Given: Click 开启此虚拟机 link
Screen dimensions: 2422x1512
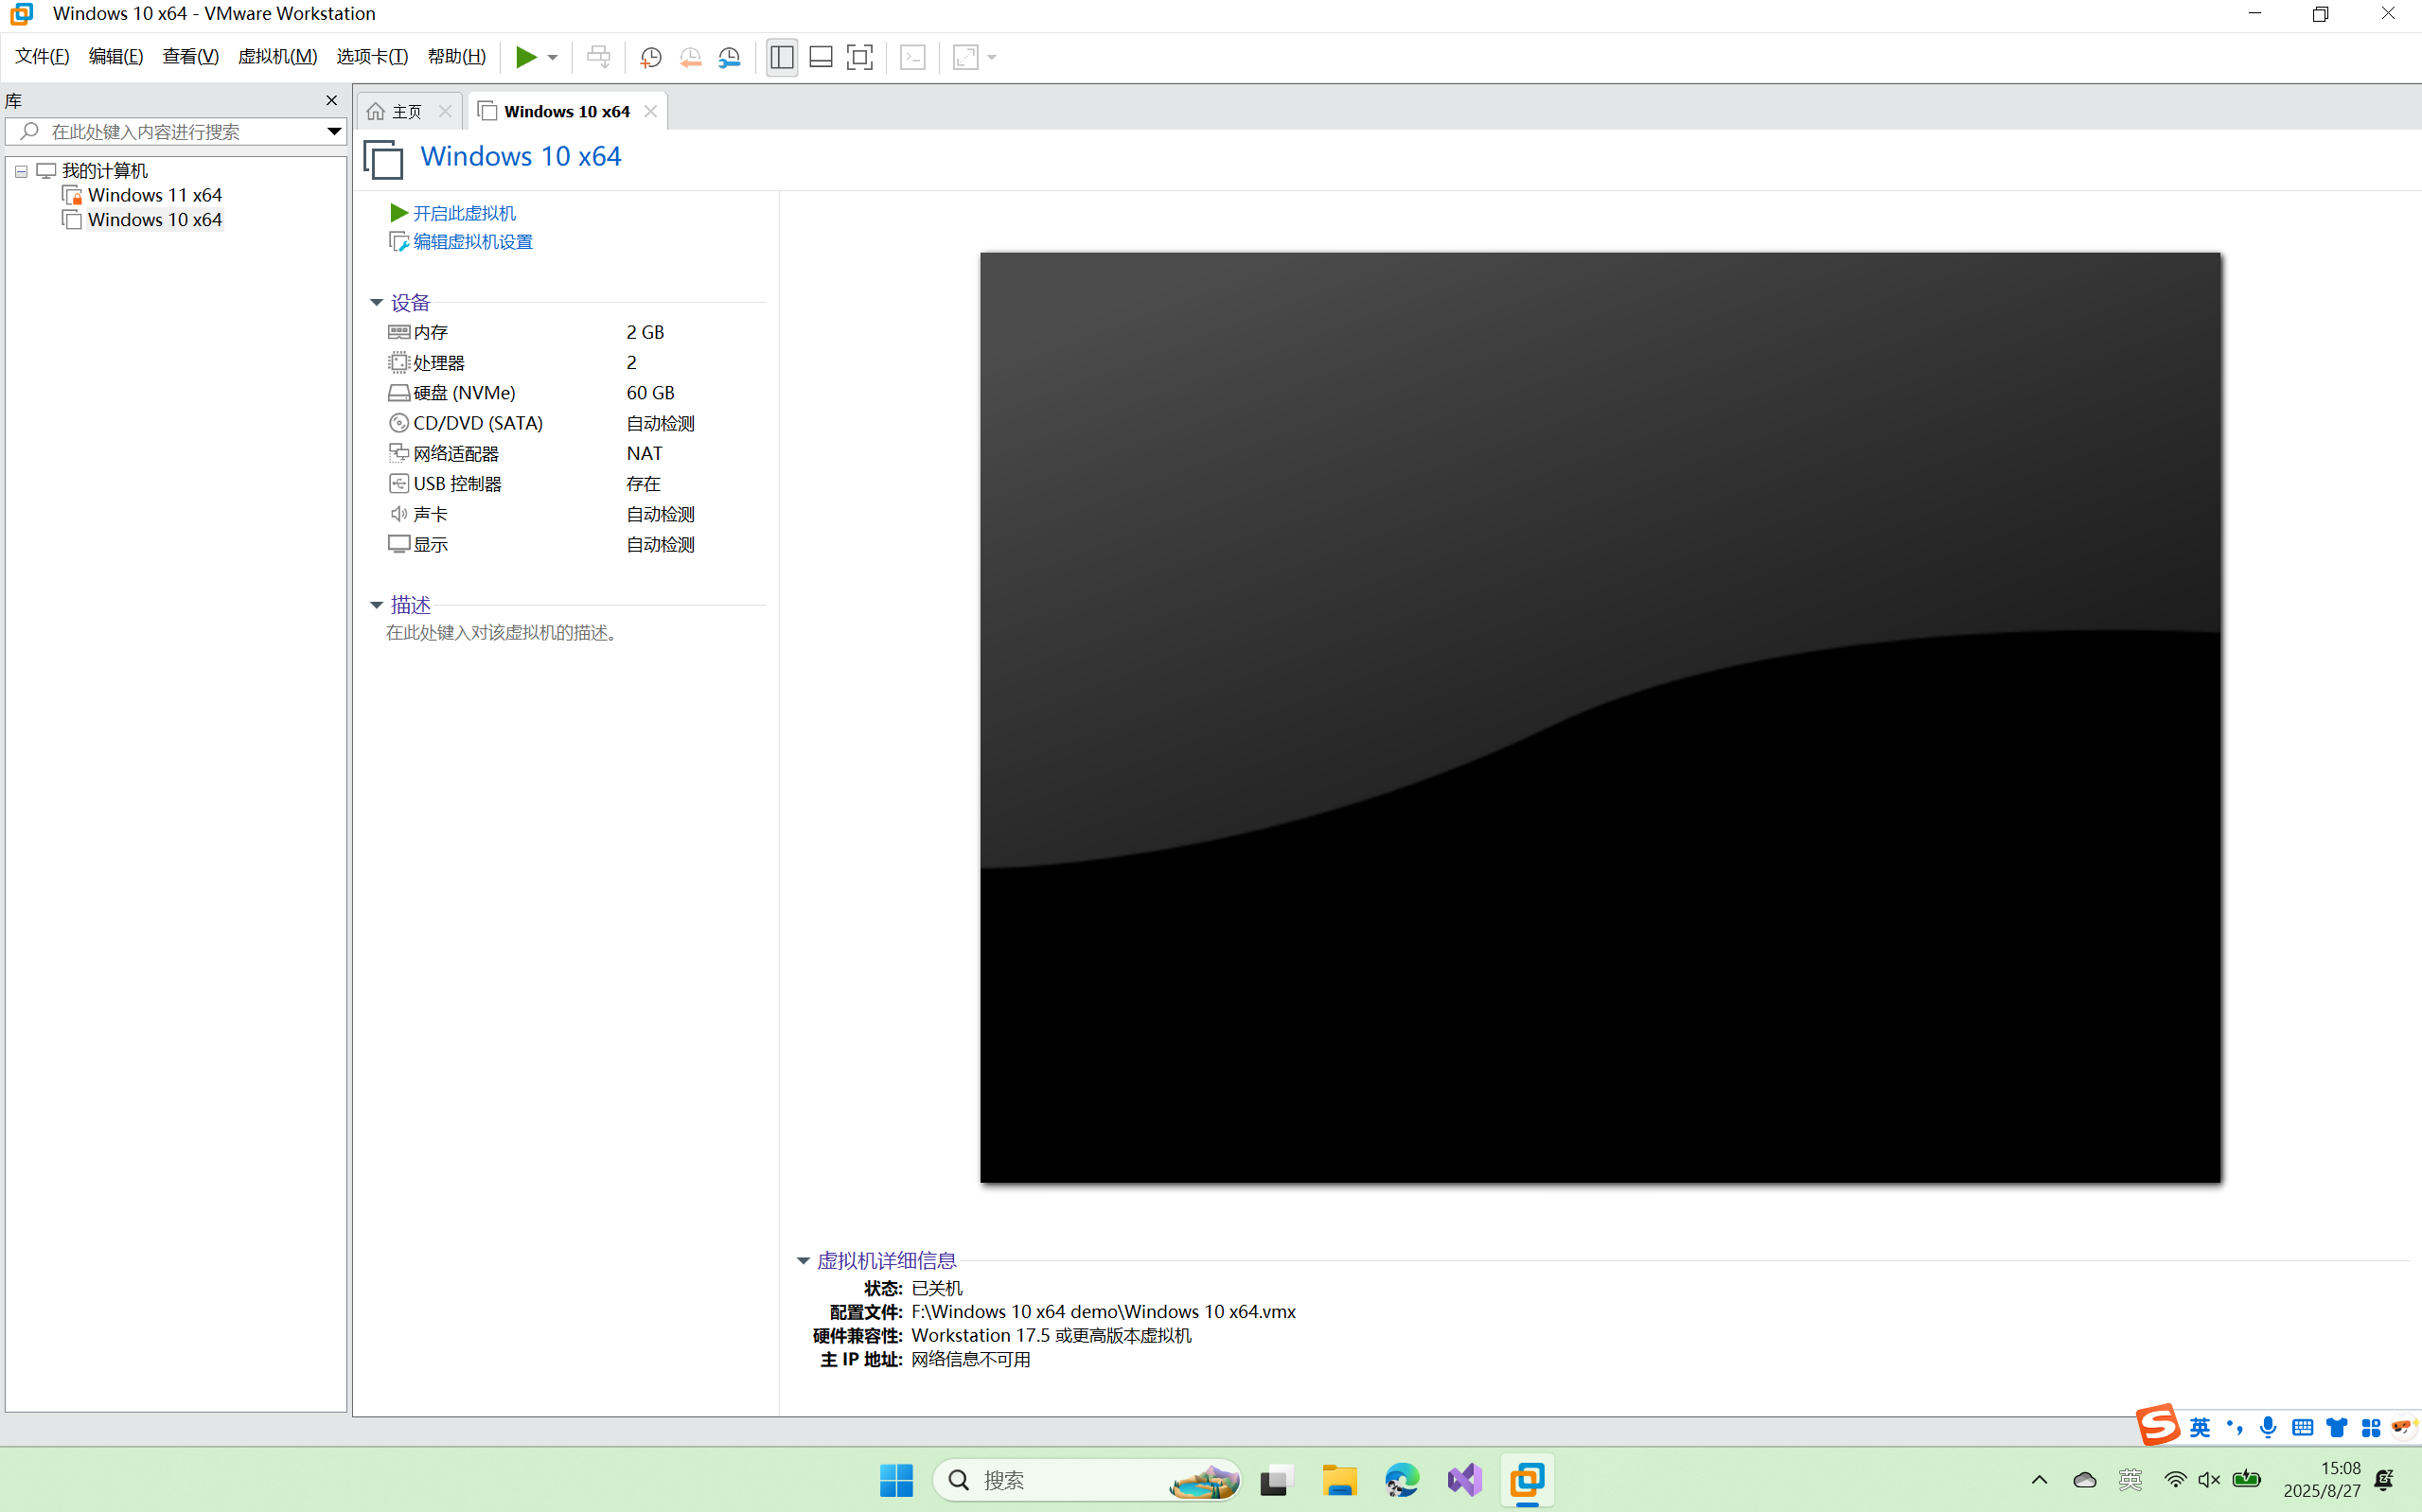Looking at the screenshot, I should pos(464,213).
